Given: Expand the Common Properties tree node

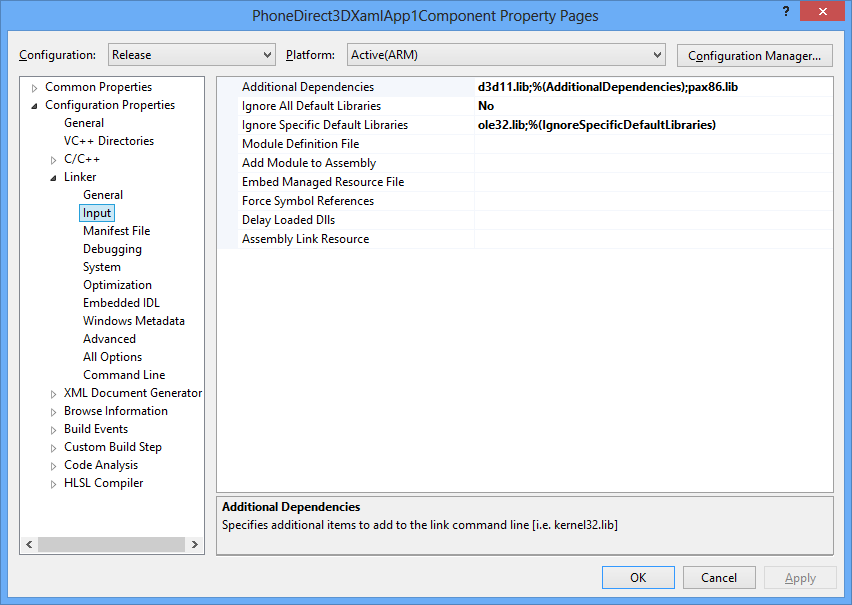Looking at the screenshot, I should [x=35, y=88].
